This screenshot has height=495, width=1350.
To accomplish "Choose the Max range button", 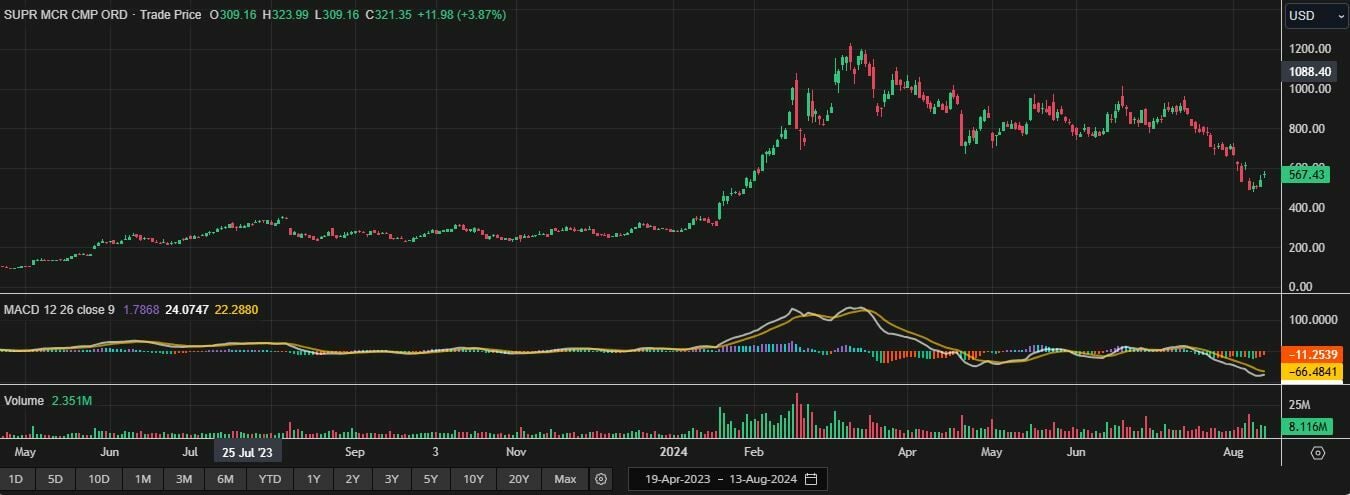I will [565, 479].
